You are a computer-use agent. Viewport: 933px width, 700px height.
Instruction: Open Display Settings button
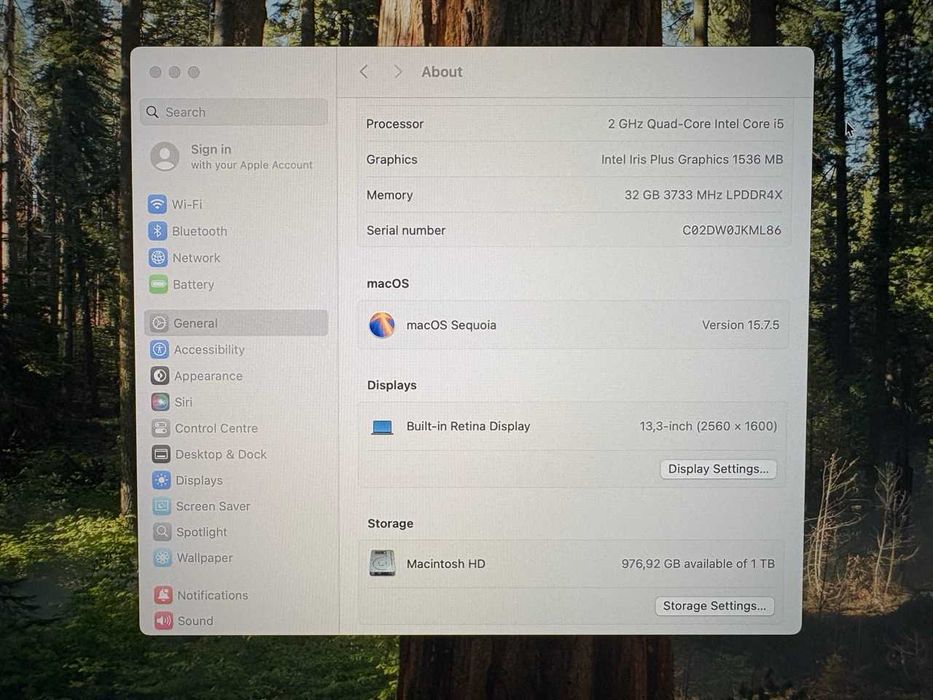[718, 469]
